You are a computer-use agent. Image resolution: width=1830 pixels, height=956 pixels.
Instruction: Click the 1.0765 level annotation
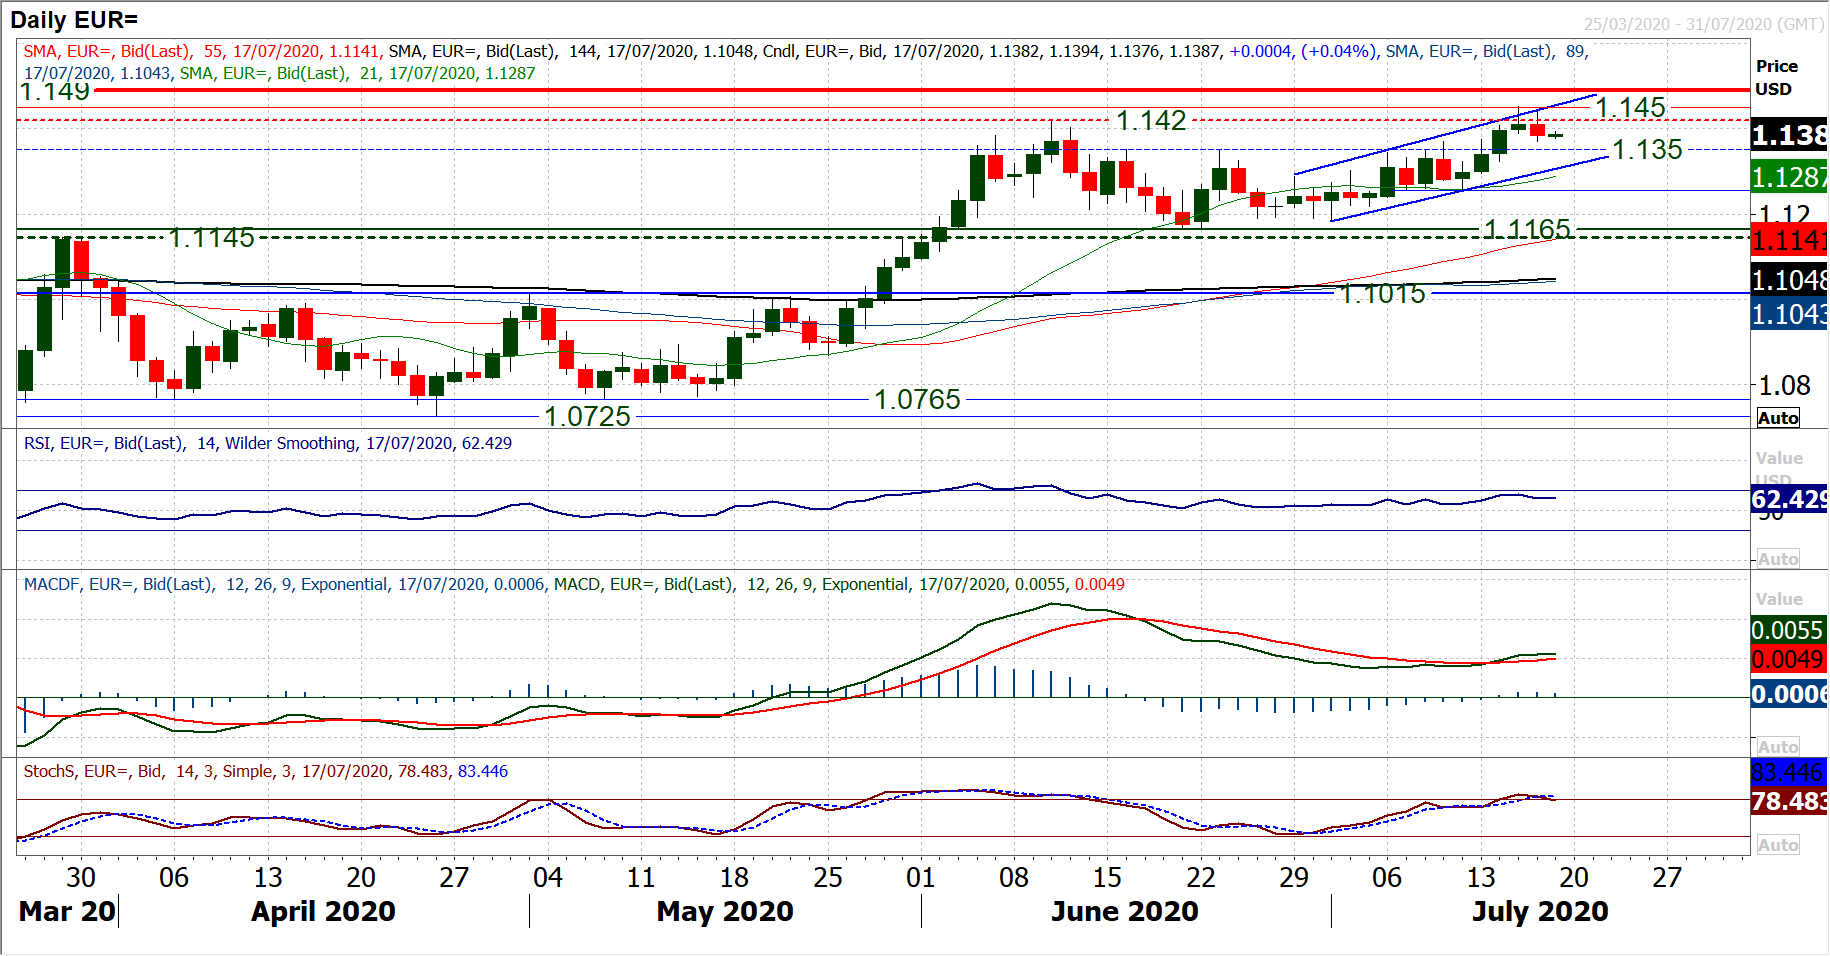click(917, 400)
